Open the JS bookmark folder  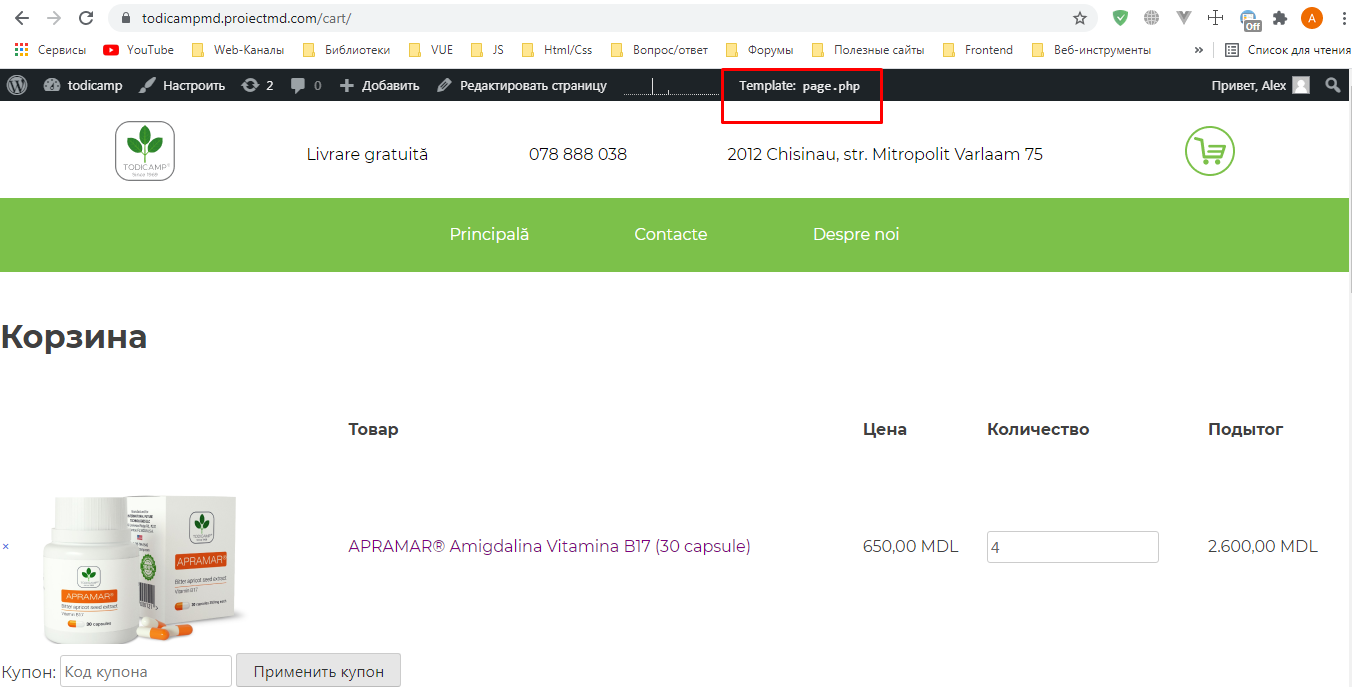tap(487, 50)
